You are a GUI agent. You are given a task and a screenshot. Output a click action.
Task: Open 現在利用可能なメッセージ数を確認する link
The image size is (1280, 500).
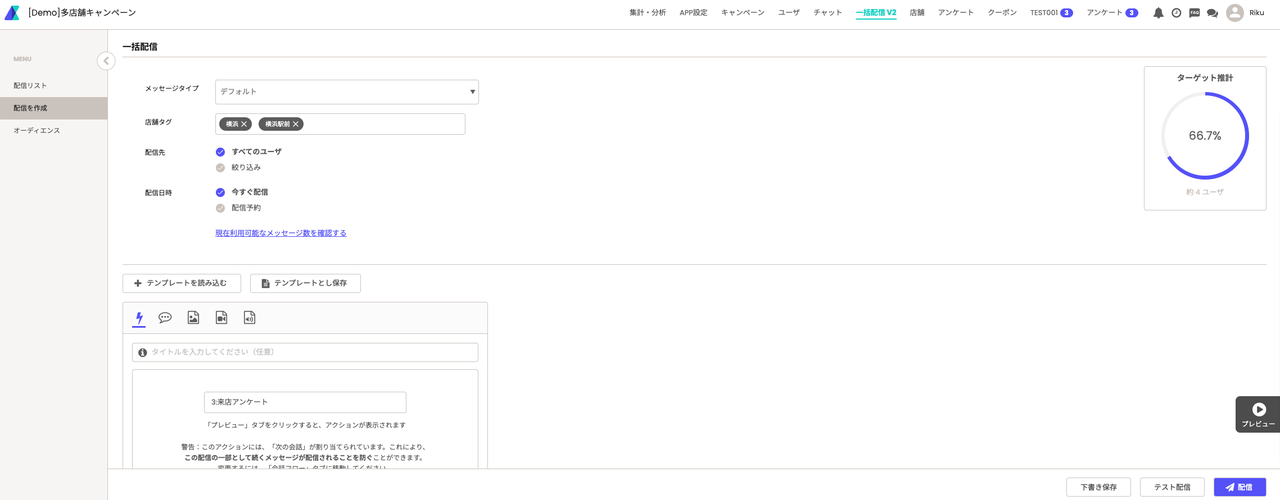[280, 233]
